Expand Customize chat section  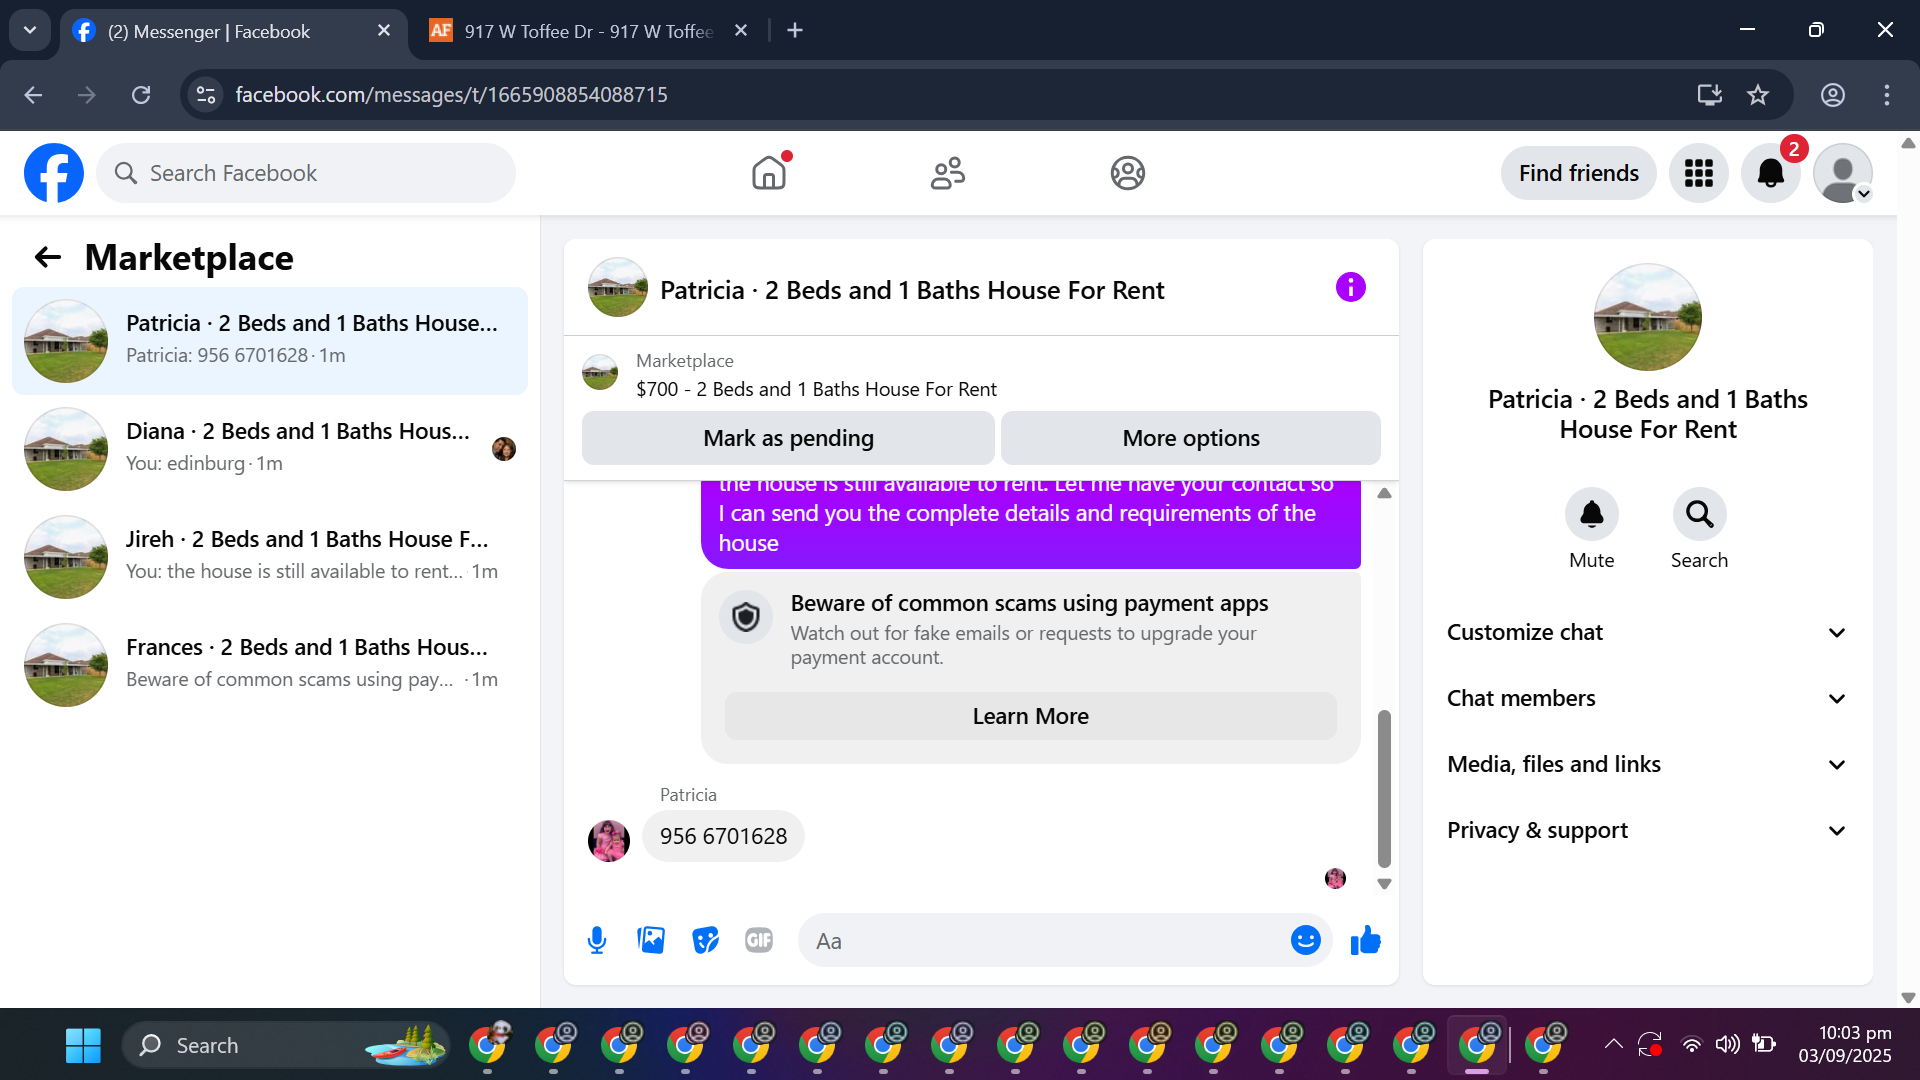(x=1647, y=632)
